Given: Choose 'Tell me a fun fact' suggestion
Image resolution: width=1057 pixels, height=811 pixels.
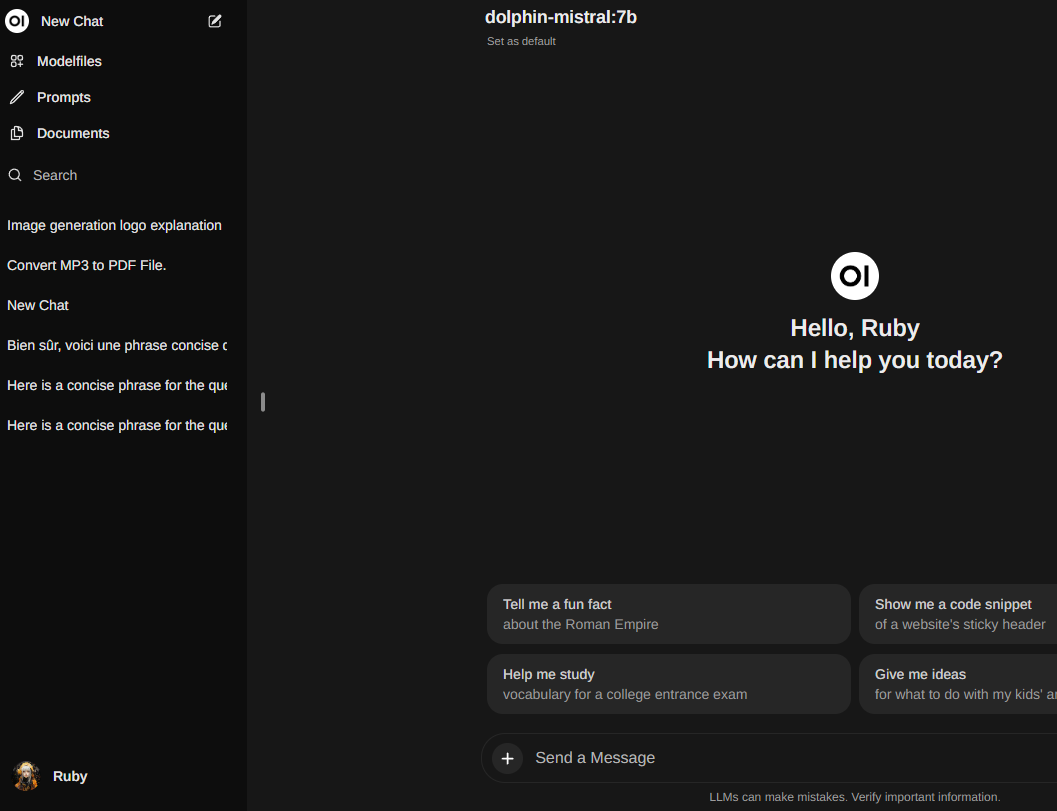Looking at the screenshot, I should (668, 614).
